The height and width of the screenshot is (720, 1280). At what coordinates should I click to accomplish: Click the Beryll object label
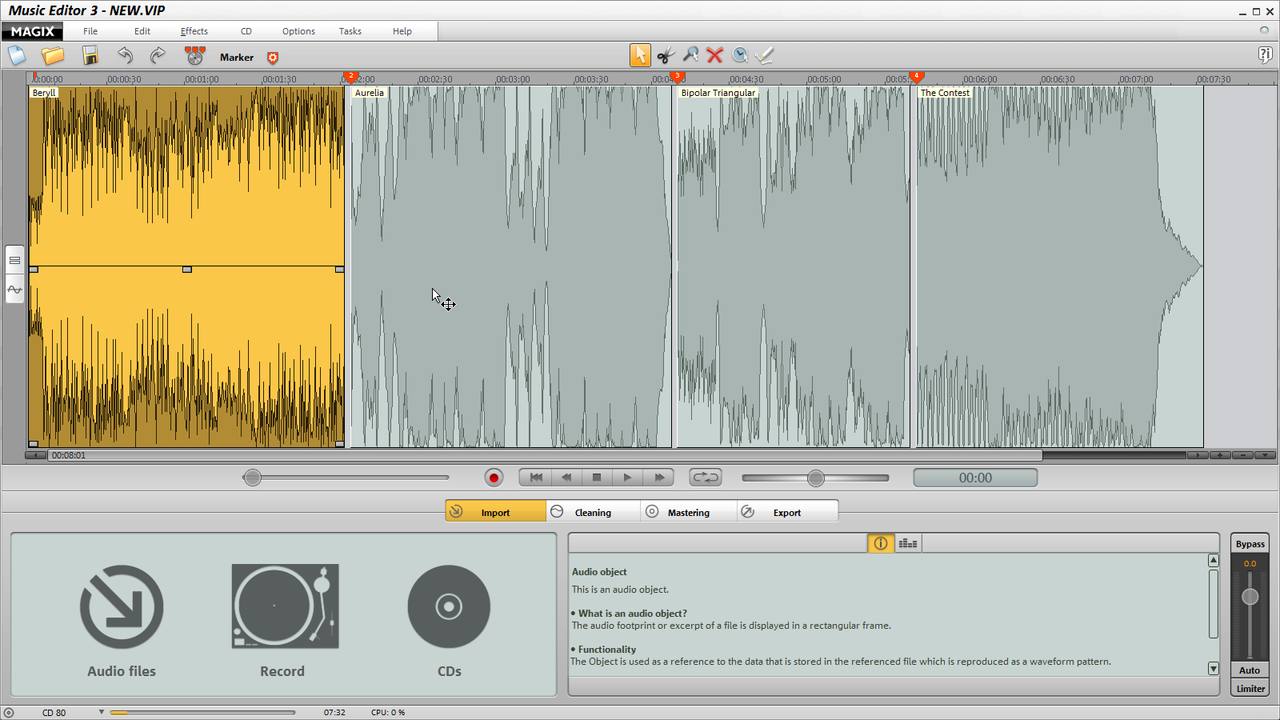pos(44,92)
